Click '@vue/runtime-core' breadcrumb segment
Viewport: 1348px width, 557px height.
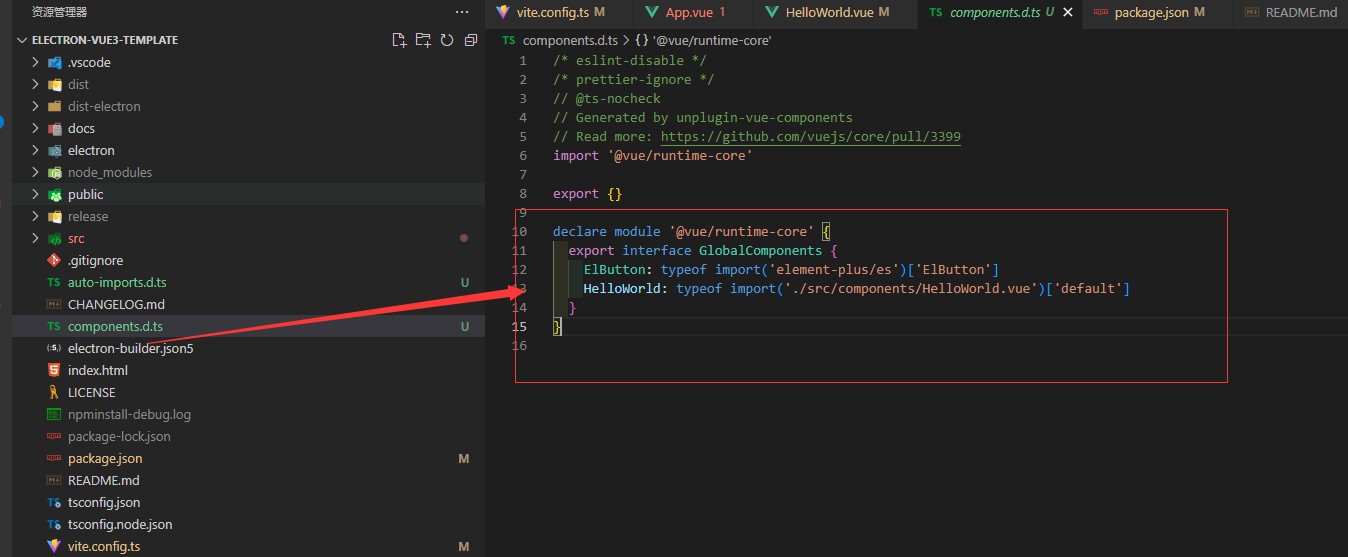point(712,40)
